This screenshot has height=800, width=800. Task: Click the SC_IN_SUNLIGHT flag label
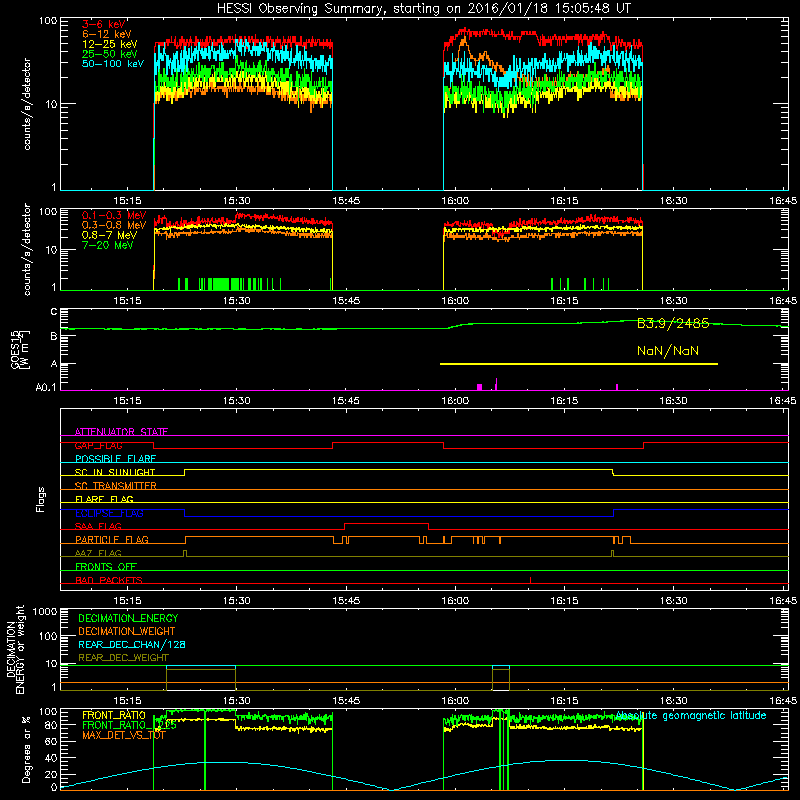(115, 472)
